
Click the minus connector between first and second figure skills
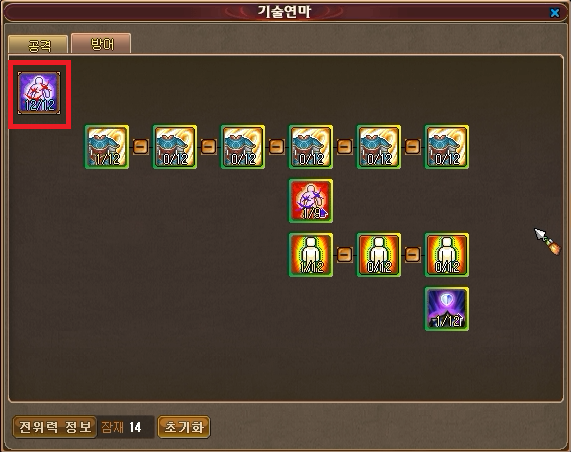click(x=344, y=255)
